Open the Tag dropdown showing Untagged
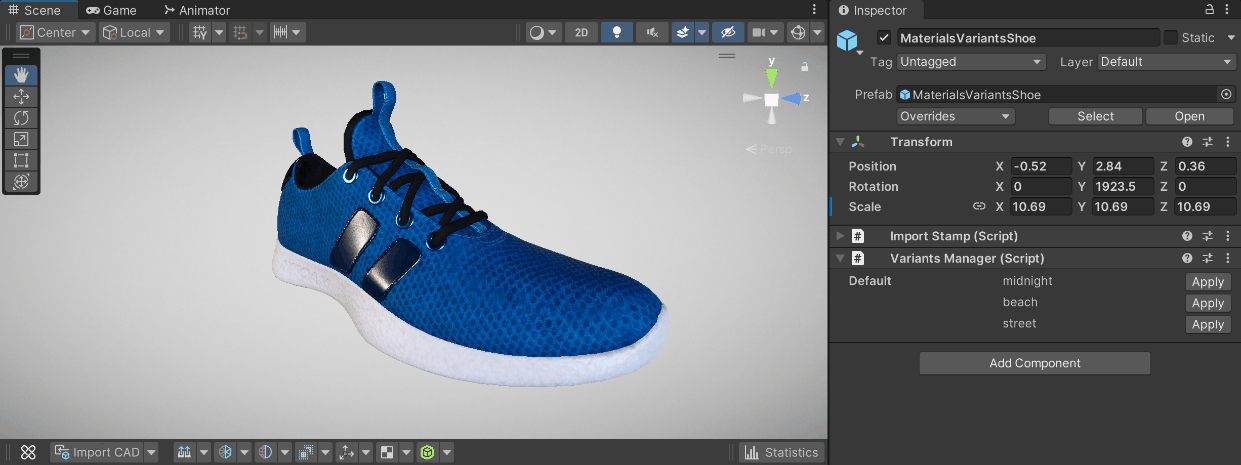The width and height of the screenshot is (1241, 465). coord(970,62)
